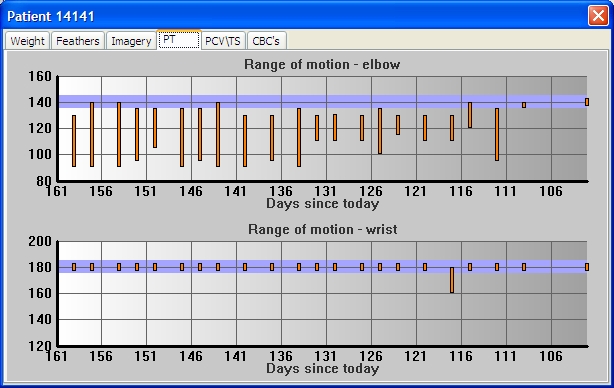The height and width of the screenshot is (388, 614).
Task: Select the elbow bar near day 112
Action: click(x=497, y=135)
